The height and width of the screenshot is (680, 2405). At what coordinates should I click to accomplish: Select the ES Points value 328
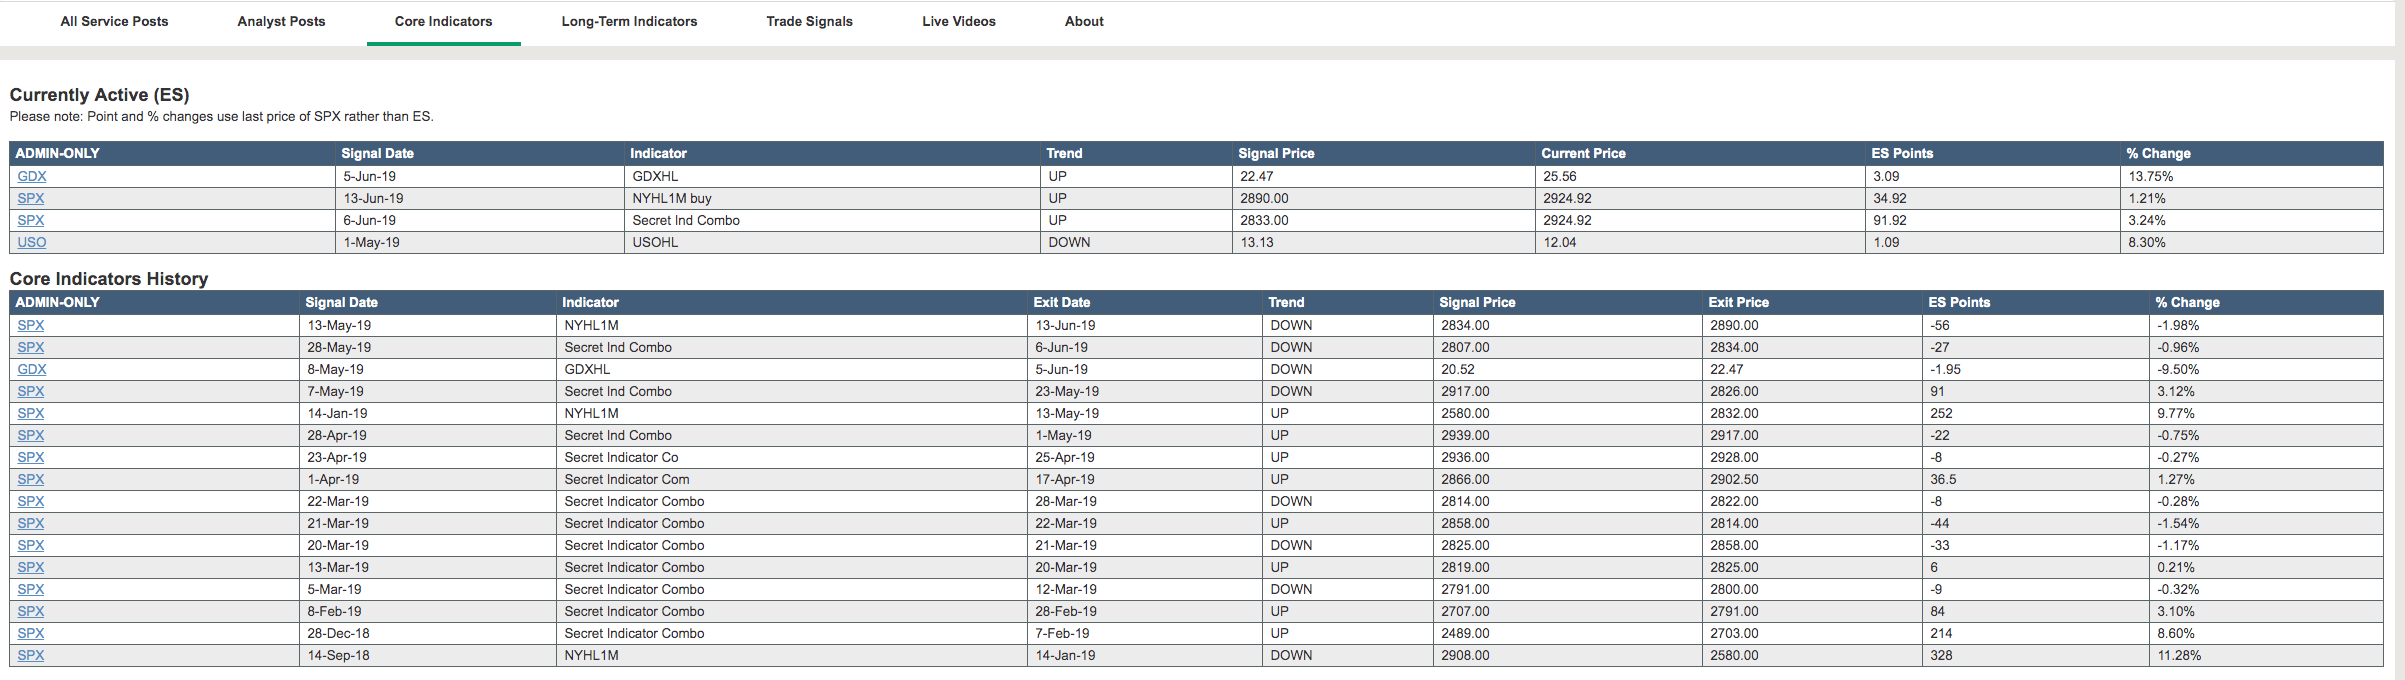coord(2036,655)
